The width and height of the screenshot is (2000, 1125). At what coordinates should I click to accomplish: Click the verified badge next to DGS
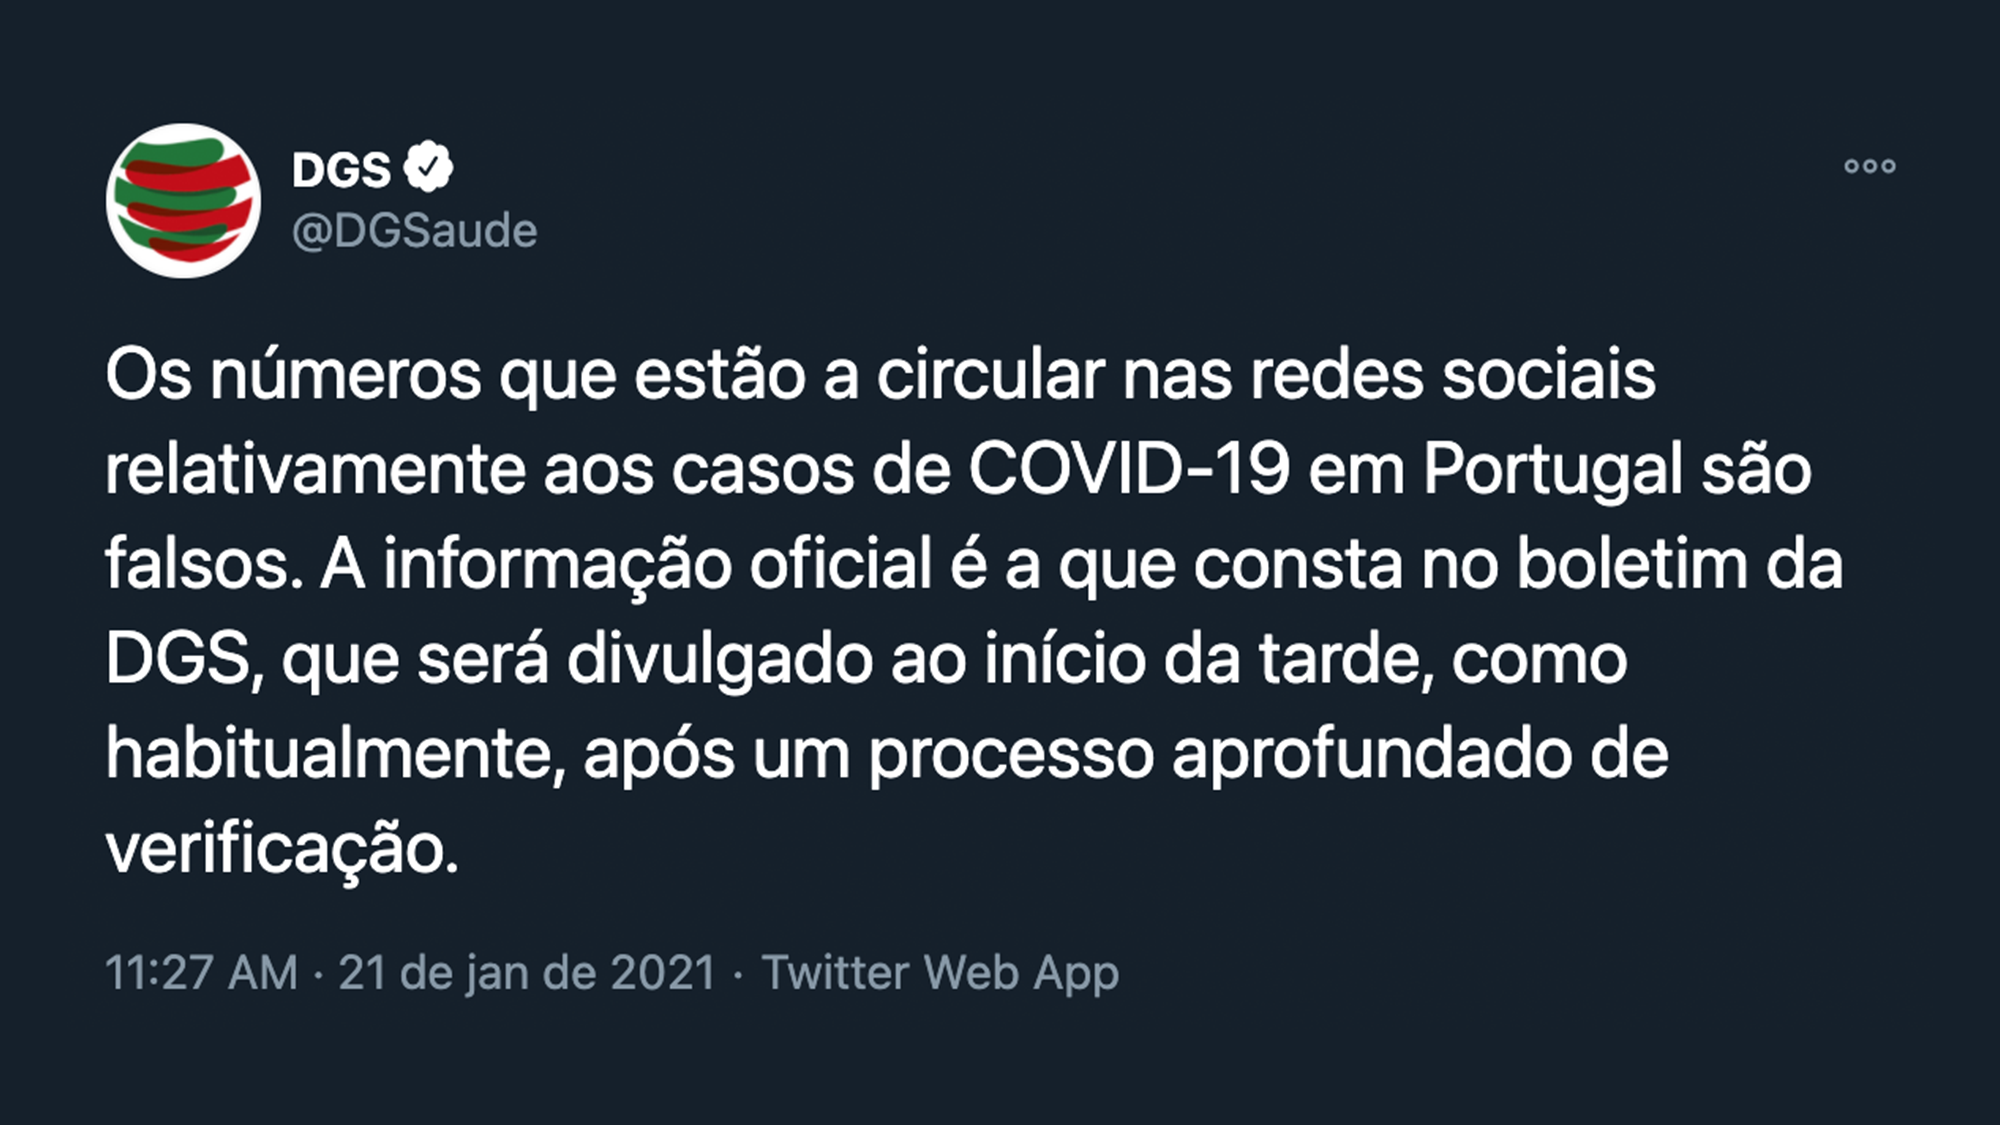429,168
